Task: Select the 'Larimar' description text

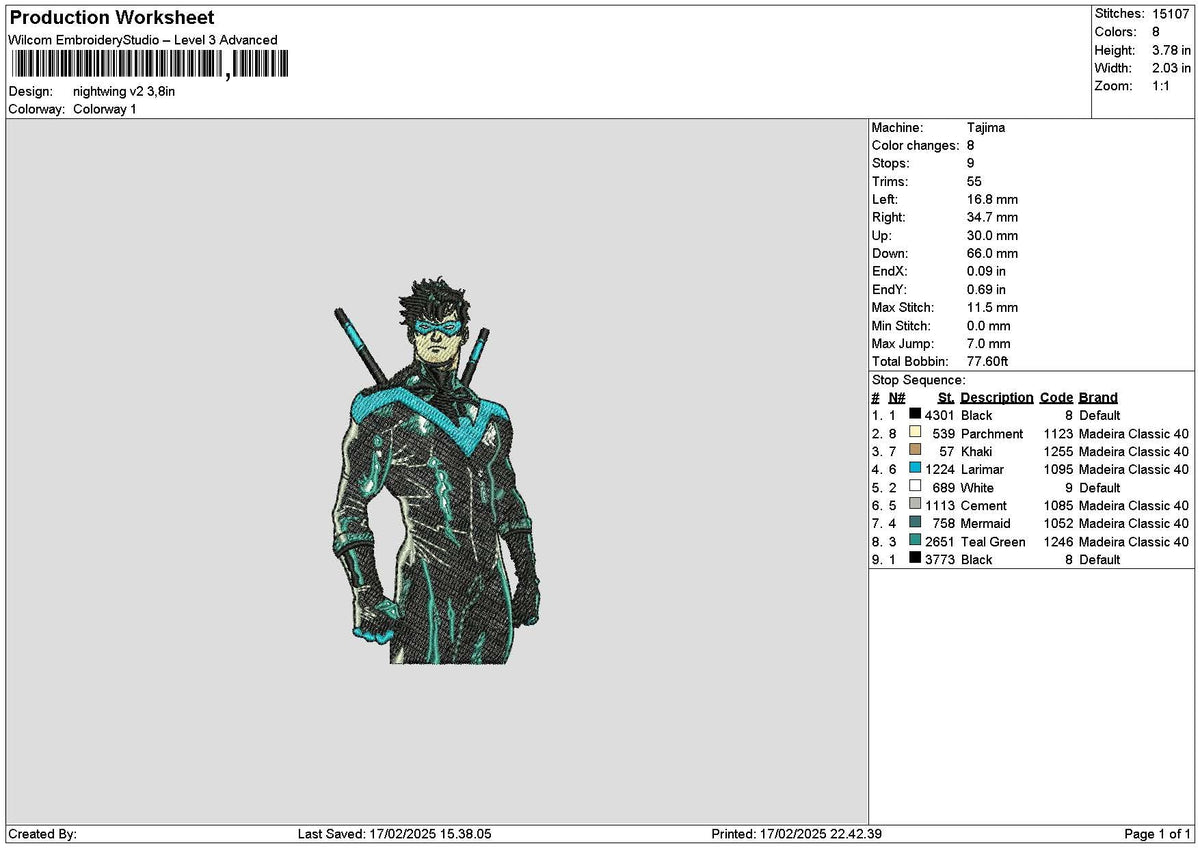Action: click(x=982, y=469)
